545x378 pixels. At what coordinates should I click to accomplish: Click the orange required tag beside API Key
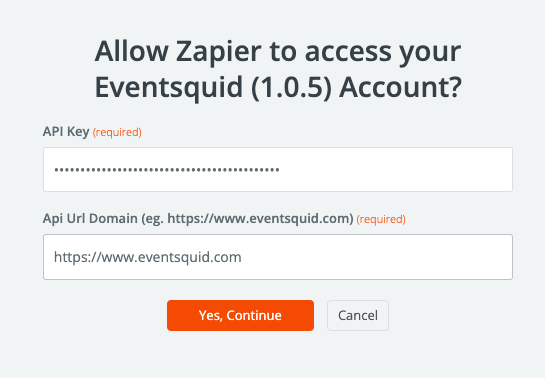[x=117, y=132]
